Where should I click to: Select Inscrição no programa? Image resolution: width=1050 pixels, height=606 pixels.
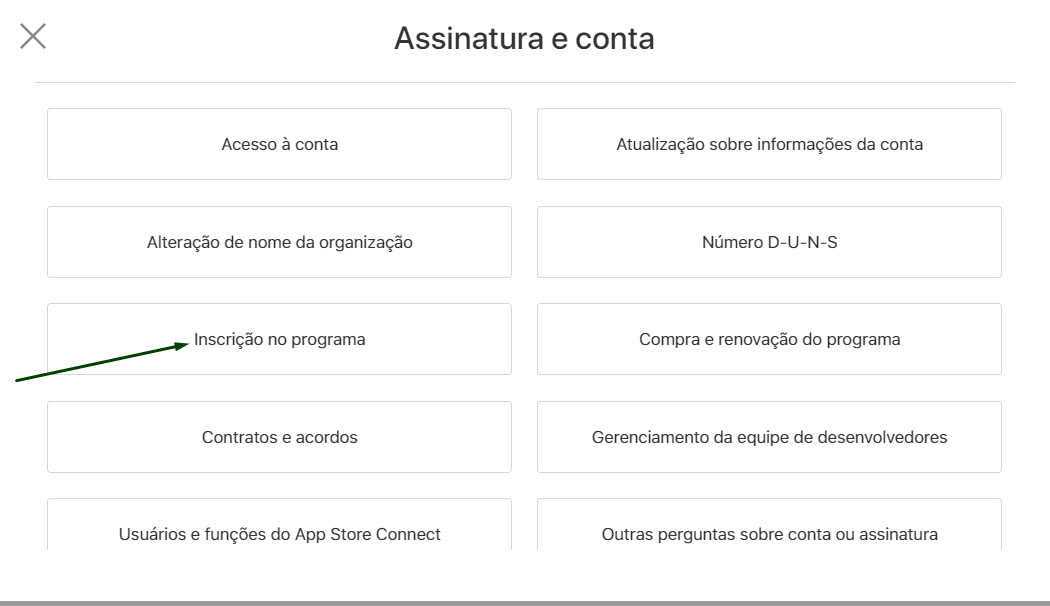tap(279, 339)
